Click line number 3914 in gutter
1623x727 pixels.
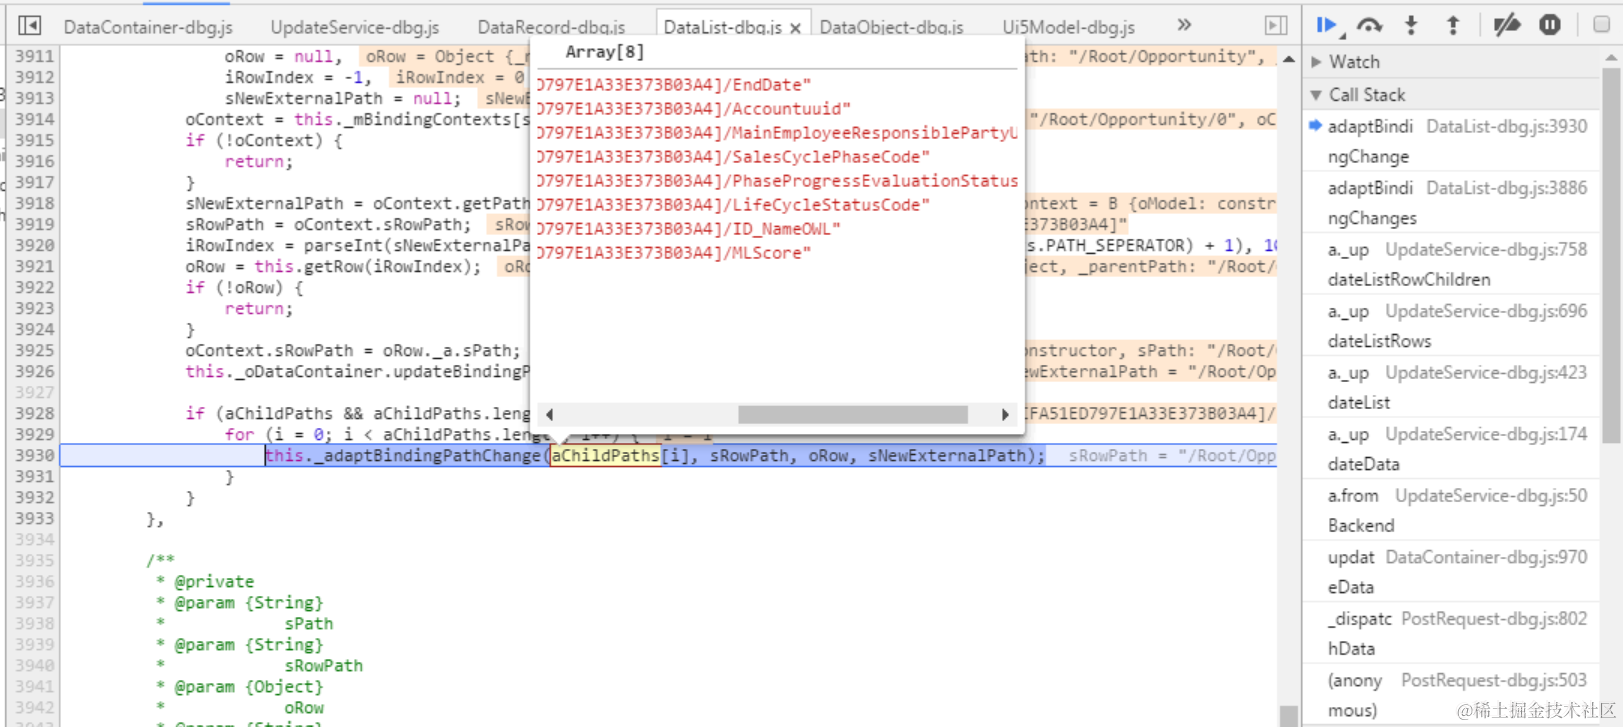35,120
